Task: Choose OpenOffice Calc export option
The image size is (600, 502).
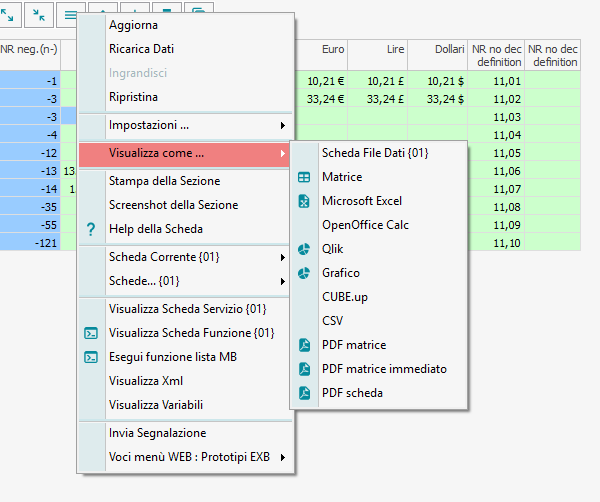Action: pos(365,225)
